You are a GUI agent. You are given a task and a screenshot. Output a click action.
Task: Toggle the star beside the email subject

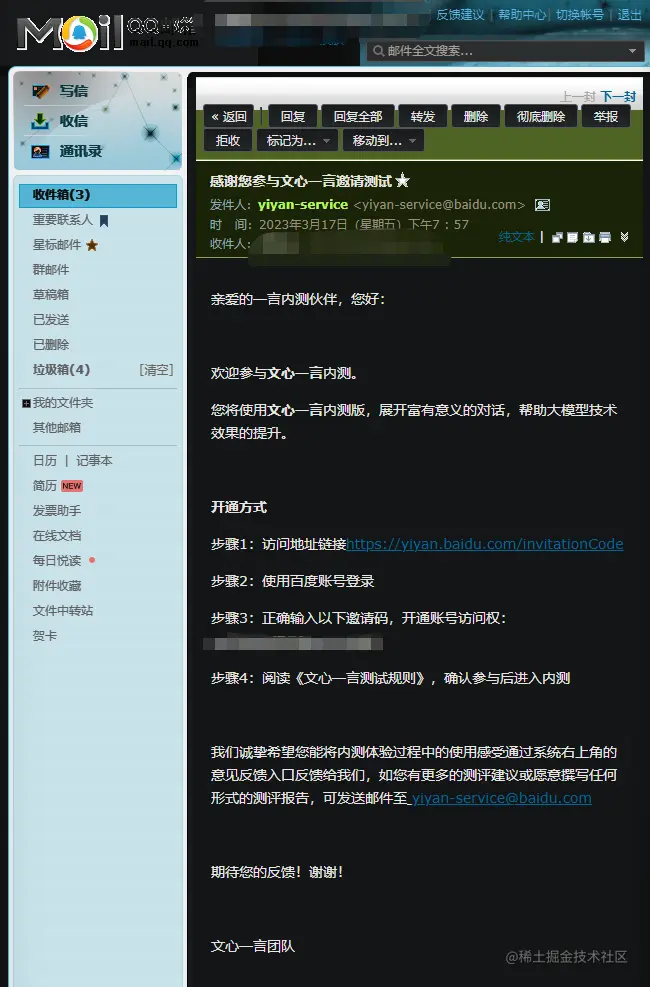403,181
